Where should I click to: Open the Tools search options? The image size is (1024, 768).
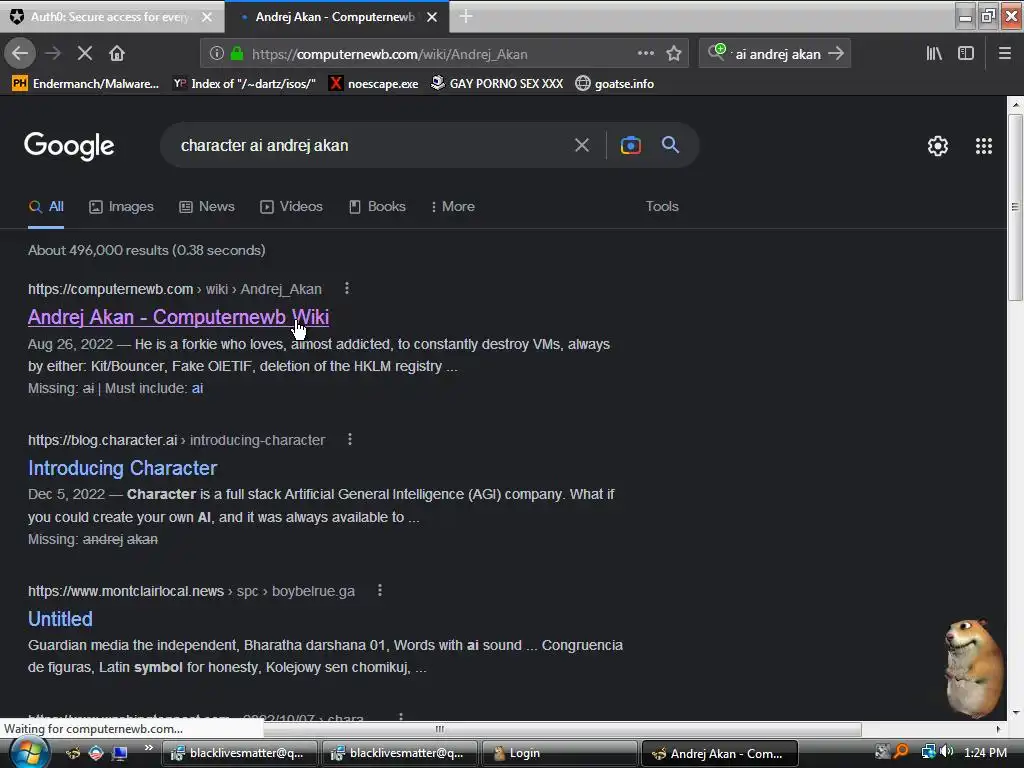coord(662,206)
